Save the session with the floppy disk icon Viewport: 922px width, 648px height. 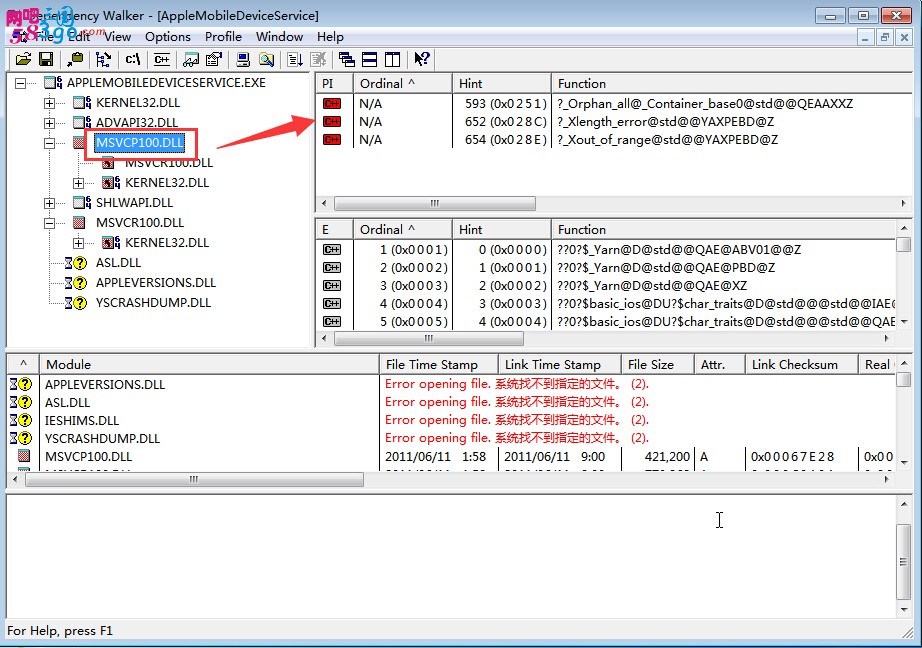[x=46, y=59]
